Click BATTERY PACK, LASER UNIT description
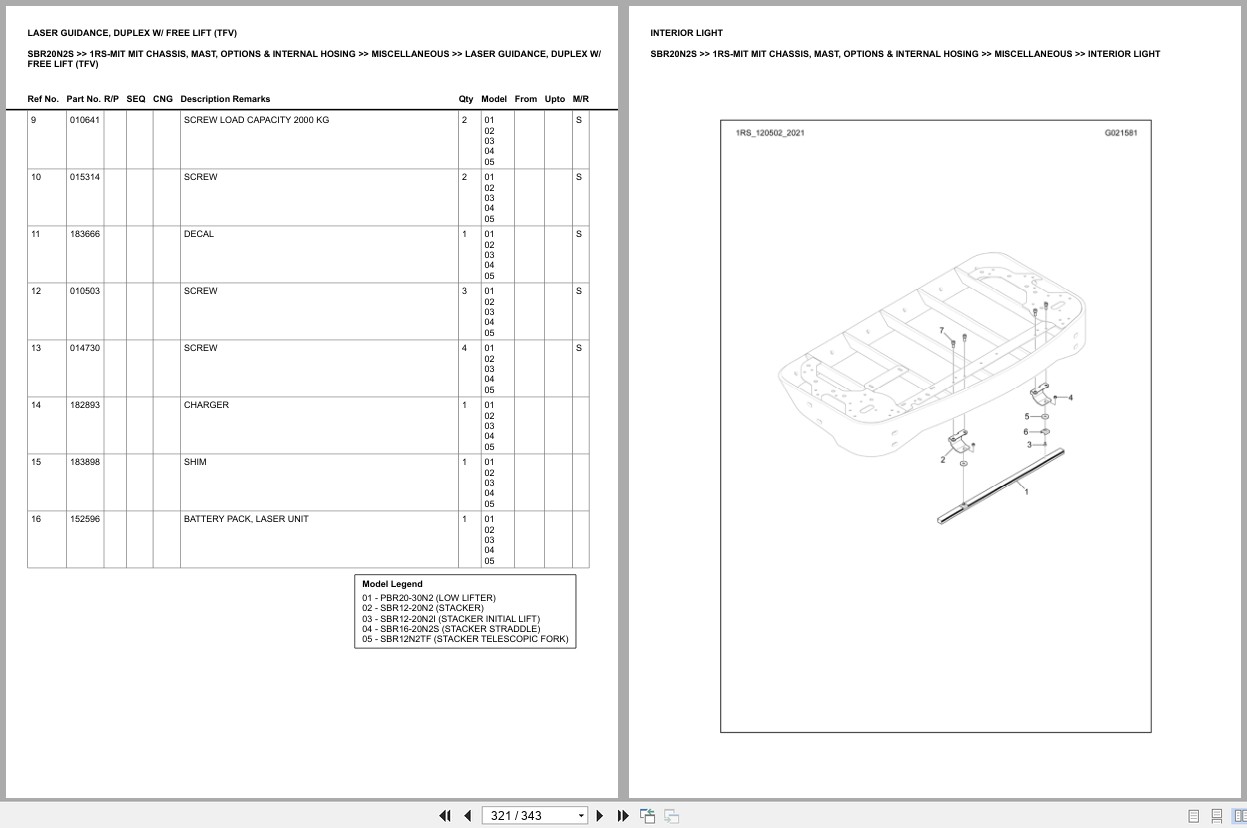Viewport: 1247px width, 828px height. point(246,519)
